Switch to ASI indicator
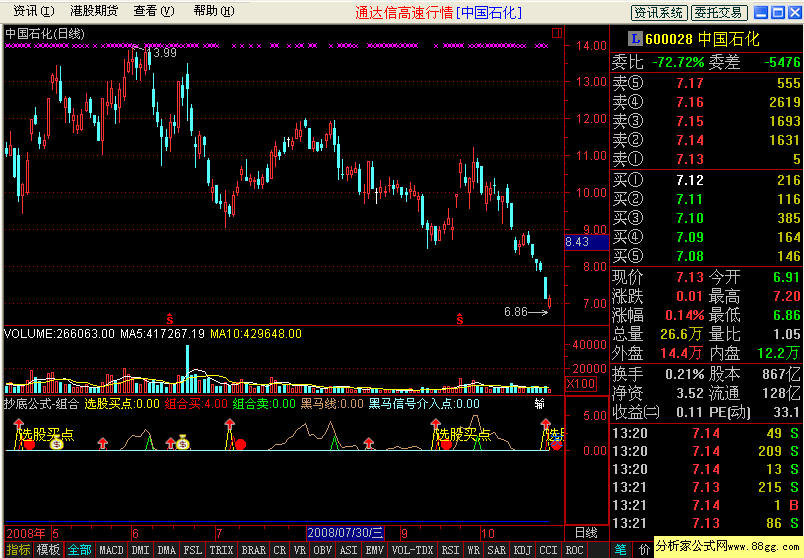This screenshot has height=558, width=804. click(349, 550)
